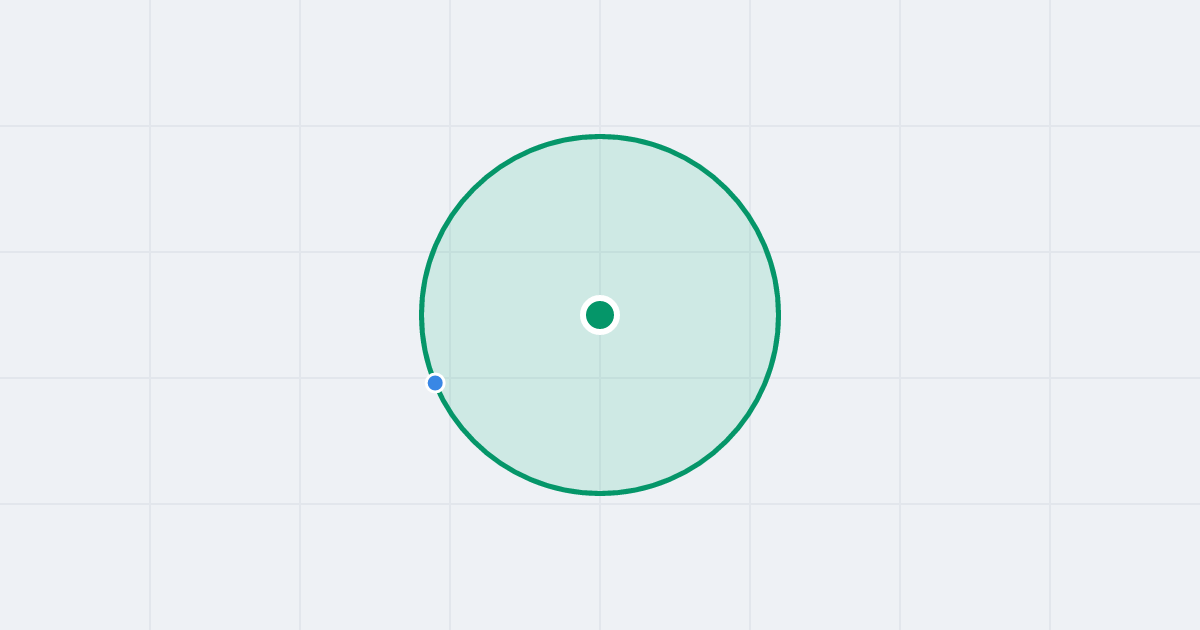Select the blue handle on the circle's edge
This screenshot has width=1200, height=630.
coord(435,383)
